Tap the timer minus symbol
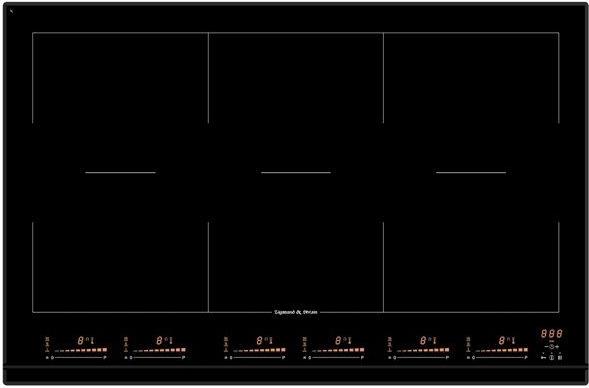This screenshot has height=388, width=589. [x=546, y=347]
